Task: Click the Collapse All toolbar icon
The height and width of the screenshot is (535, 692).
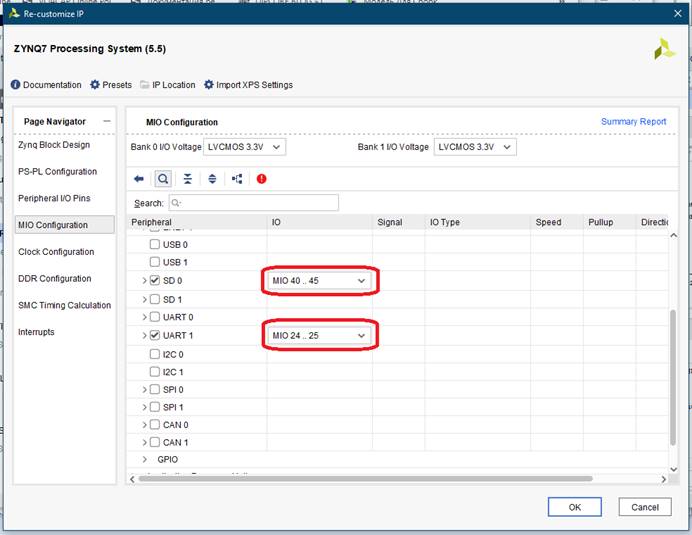Action: point(187,179)
